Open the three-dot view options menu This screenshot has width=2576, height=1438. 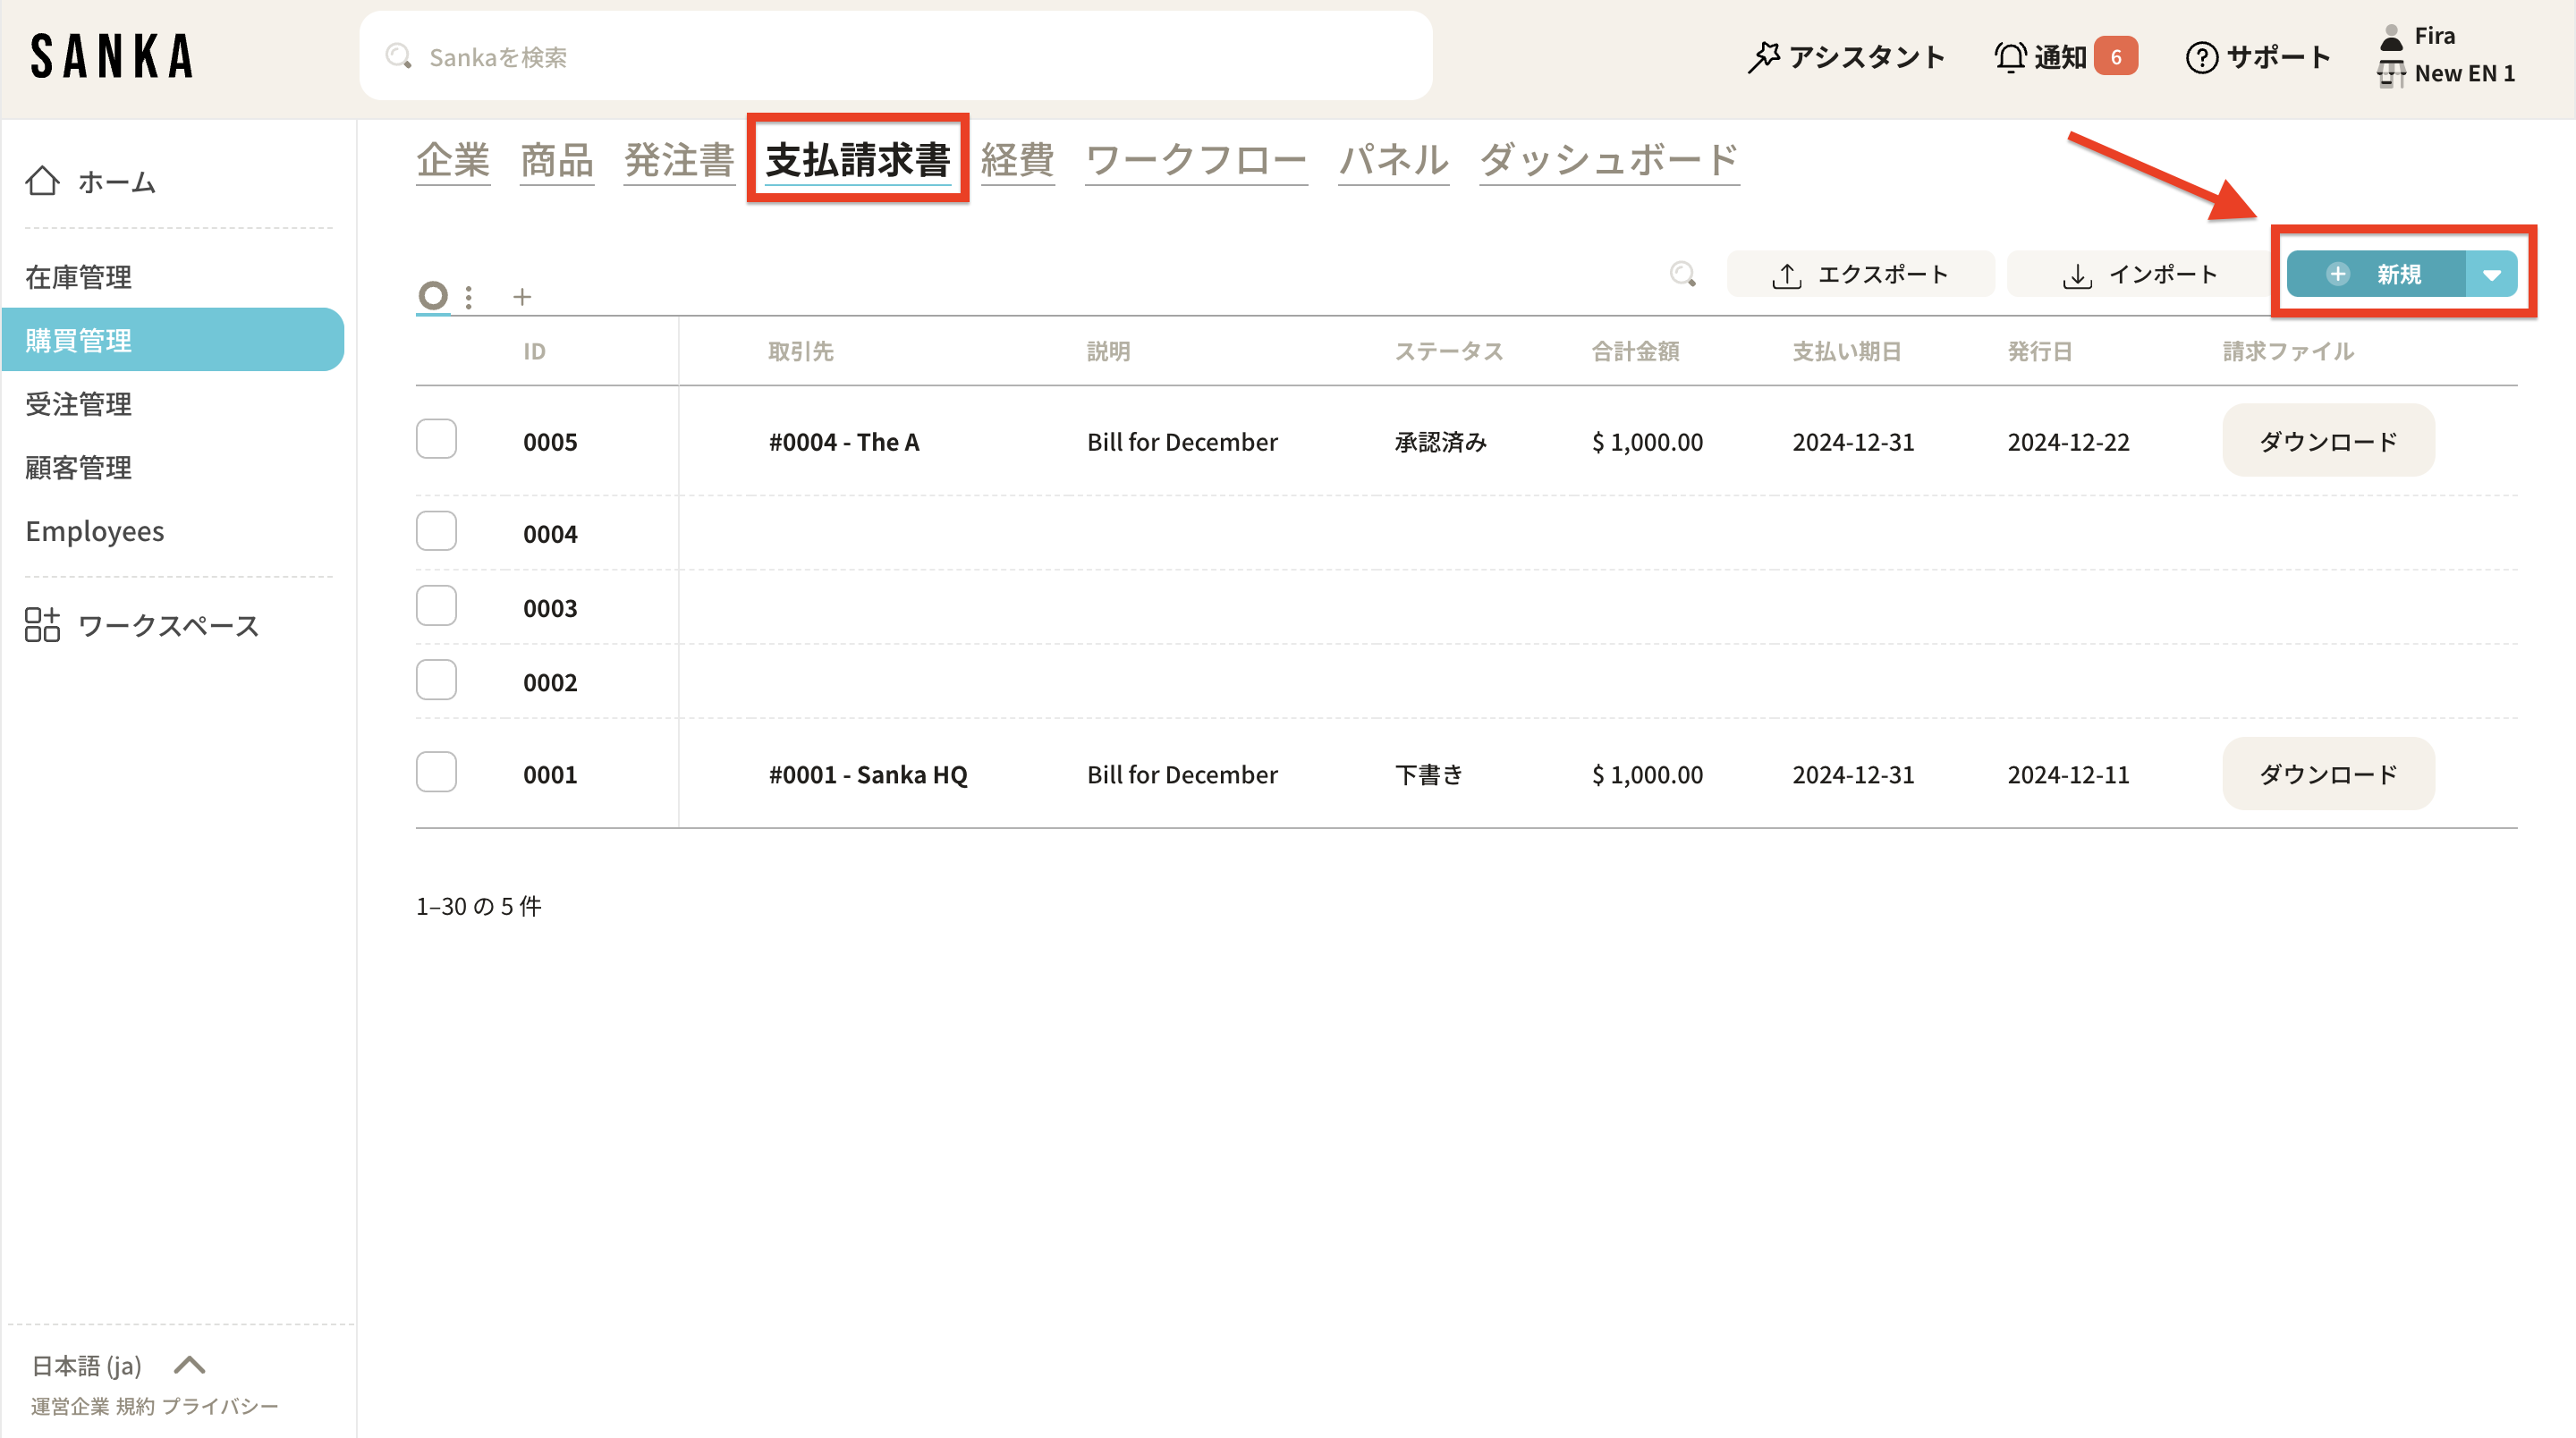coord(468,297)
